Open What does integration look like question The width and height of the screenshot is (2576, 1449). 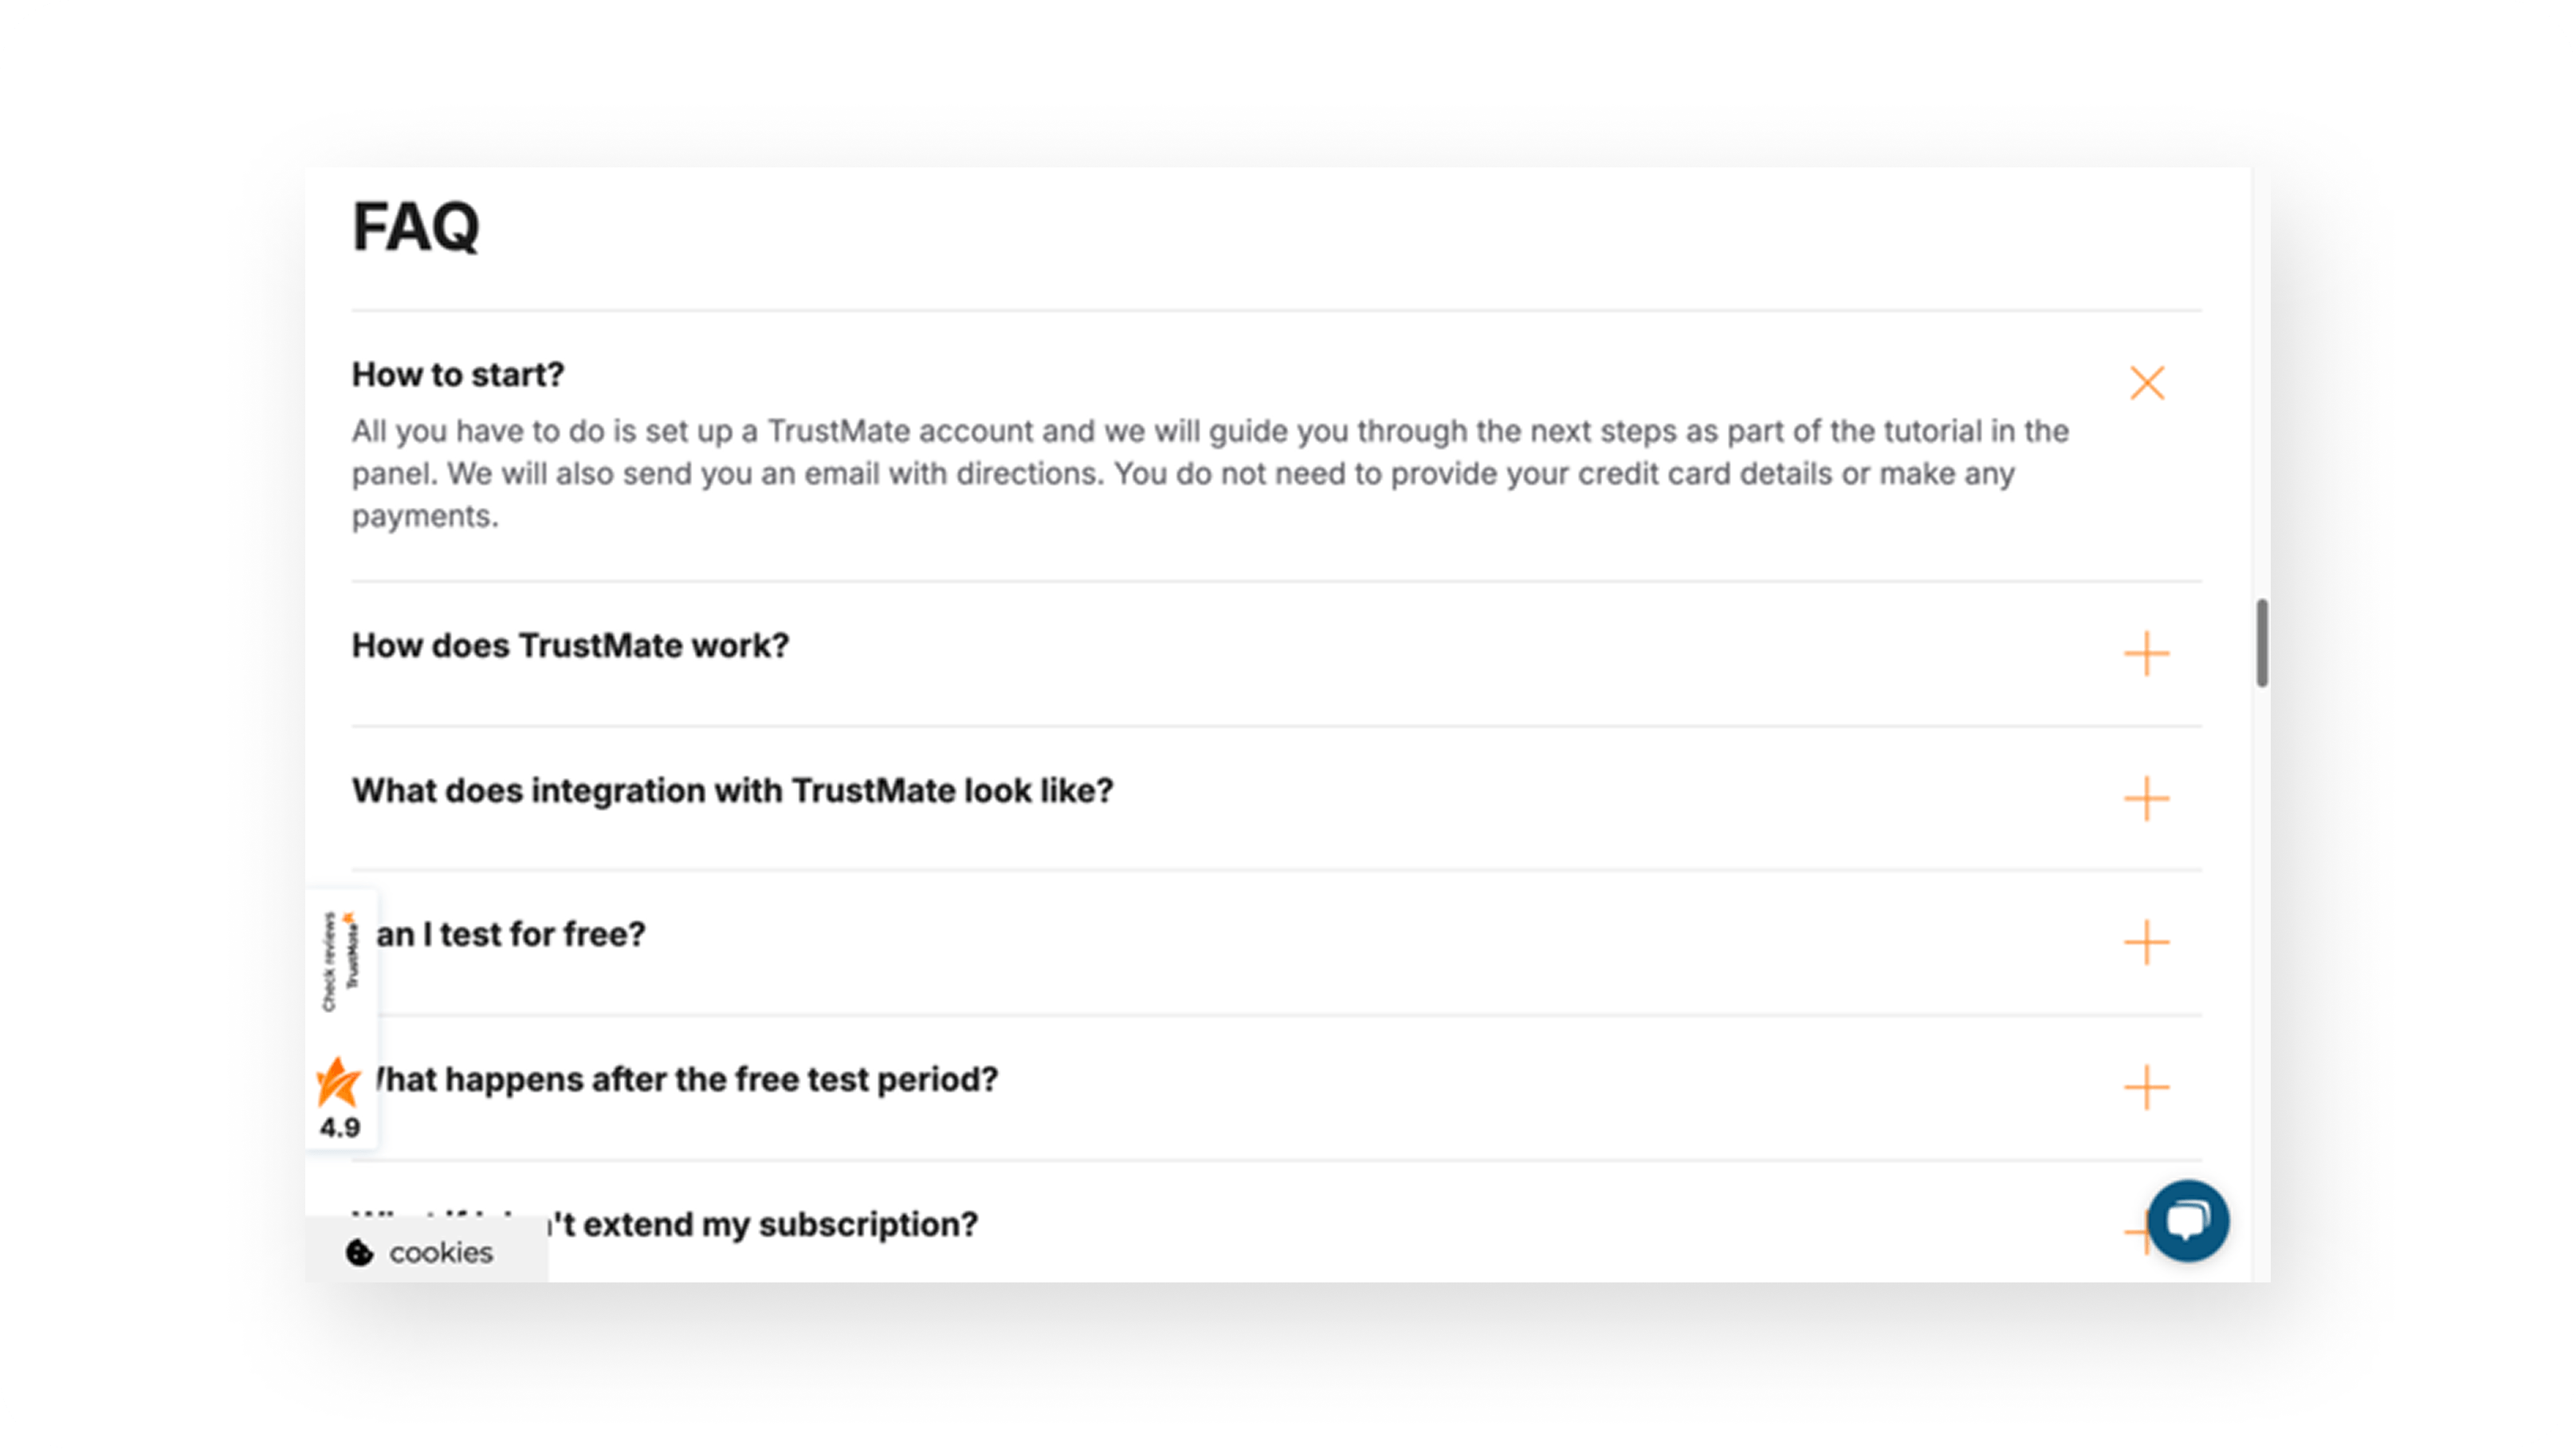coord(732,791)
